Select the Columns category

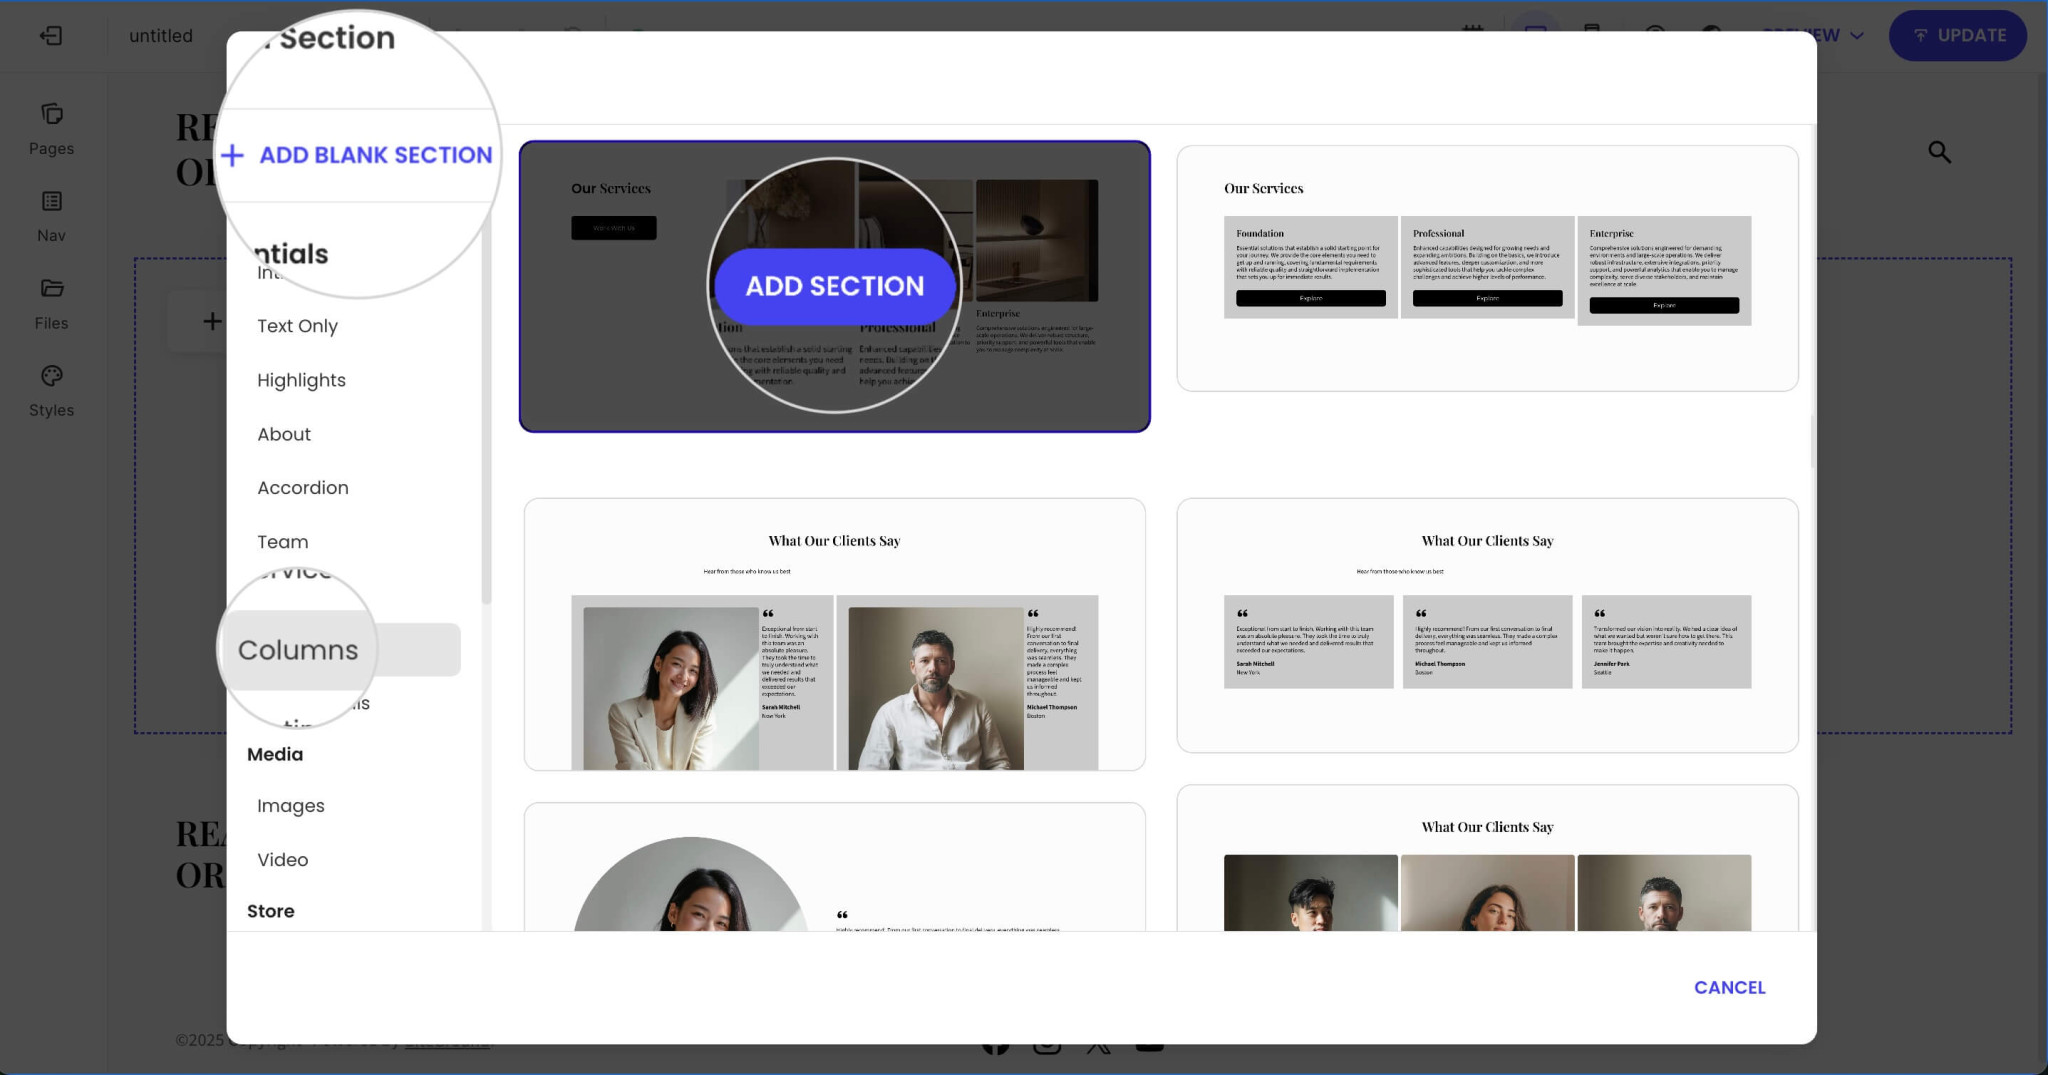pyautogui.click(x=340, y=650)
